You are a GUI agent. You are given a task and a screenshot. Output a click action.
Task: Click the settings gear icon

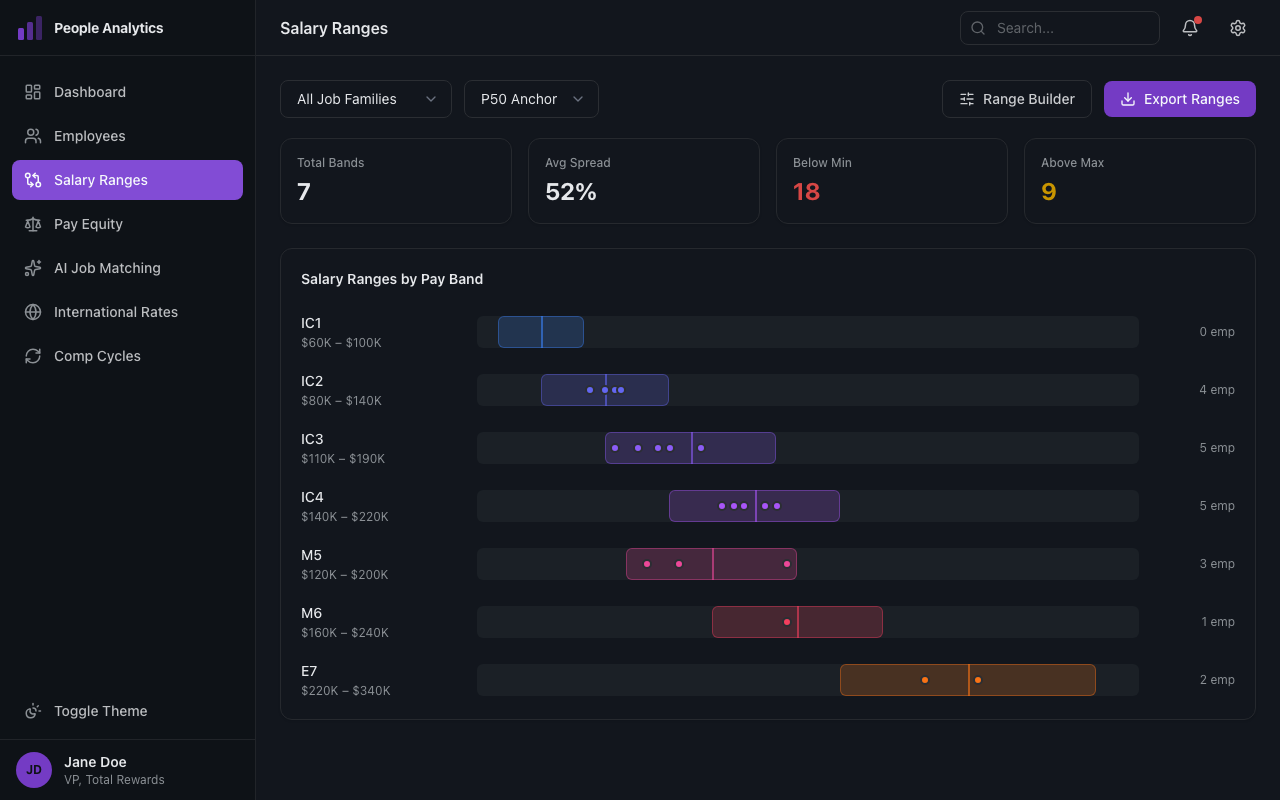[x=1237, y=28]
